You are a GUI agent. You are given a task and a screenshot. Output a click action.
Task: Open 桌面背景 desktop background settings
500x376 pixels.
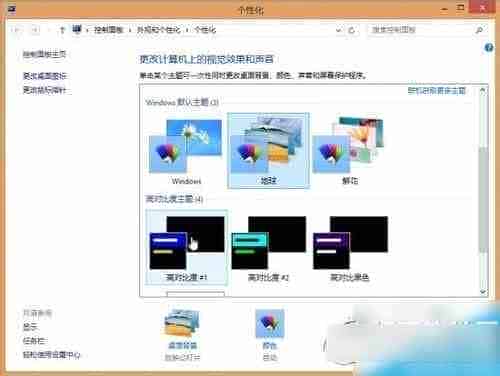(x=182, y=335)
